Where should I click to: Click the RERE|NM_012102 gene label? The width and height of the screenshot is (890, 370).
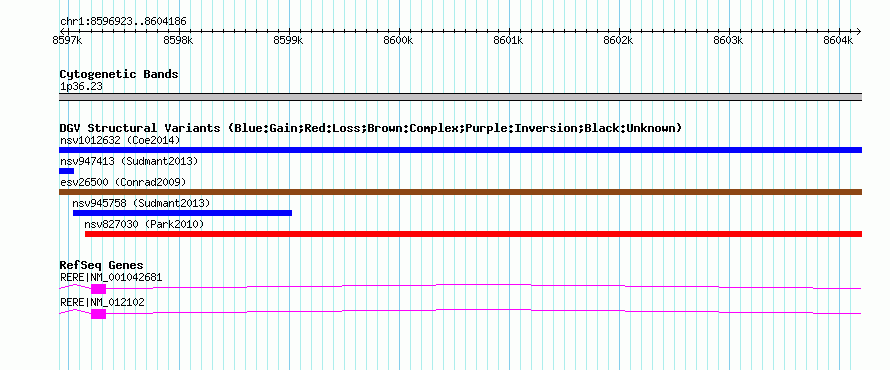(102, 302)
